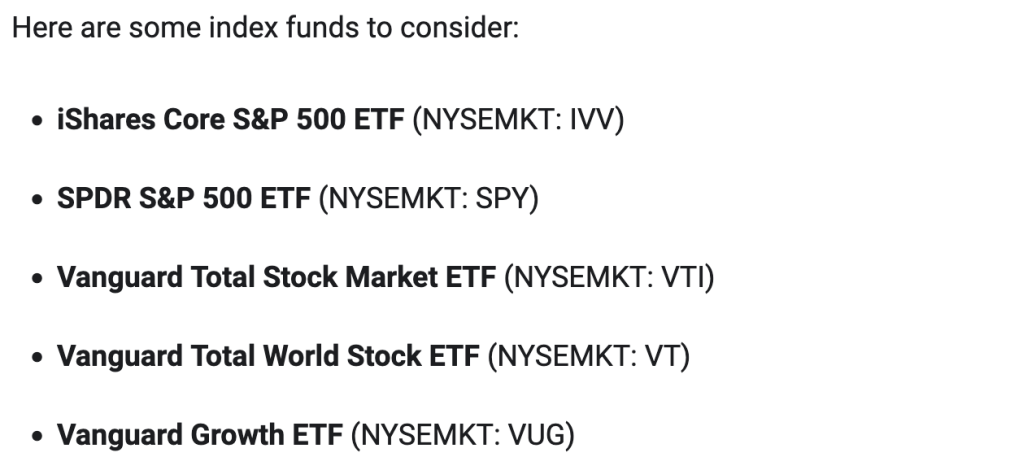Select the SPDR S&P 500 ETF name
1023x470 pixels.
(183, 199)
